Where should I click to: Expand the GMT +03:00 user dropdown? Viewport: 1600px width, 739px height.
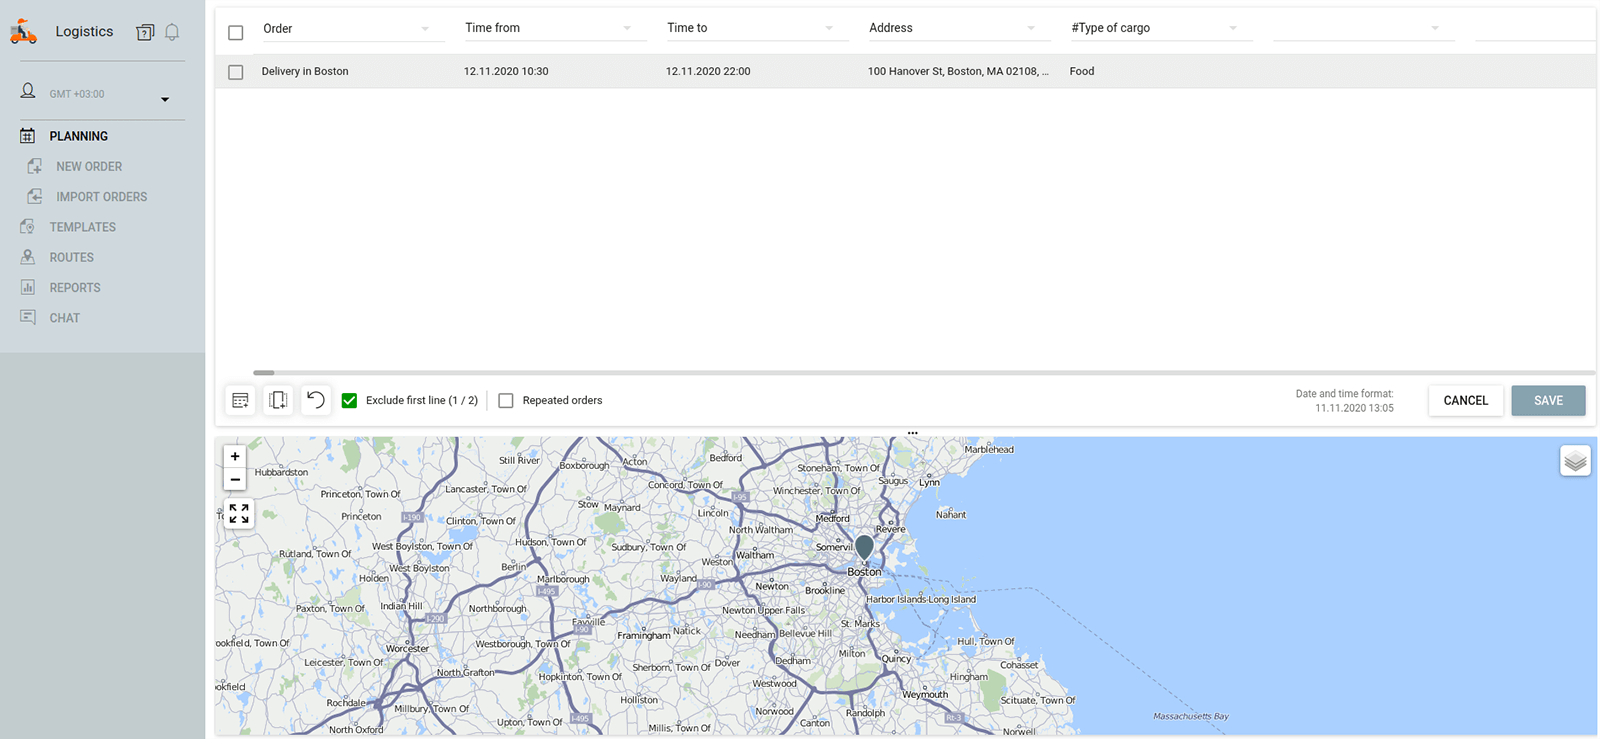click(165, 99)
